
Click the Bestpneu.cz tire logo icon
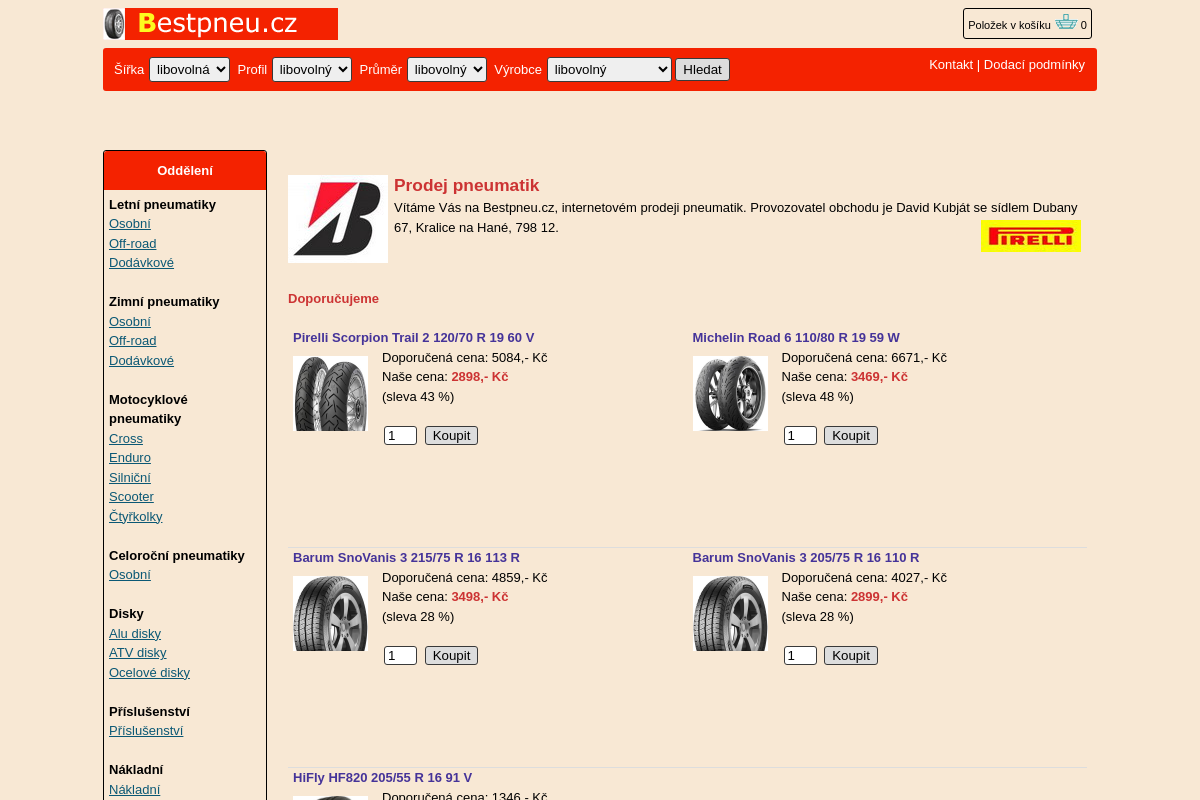coord(114,24)
